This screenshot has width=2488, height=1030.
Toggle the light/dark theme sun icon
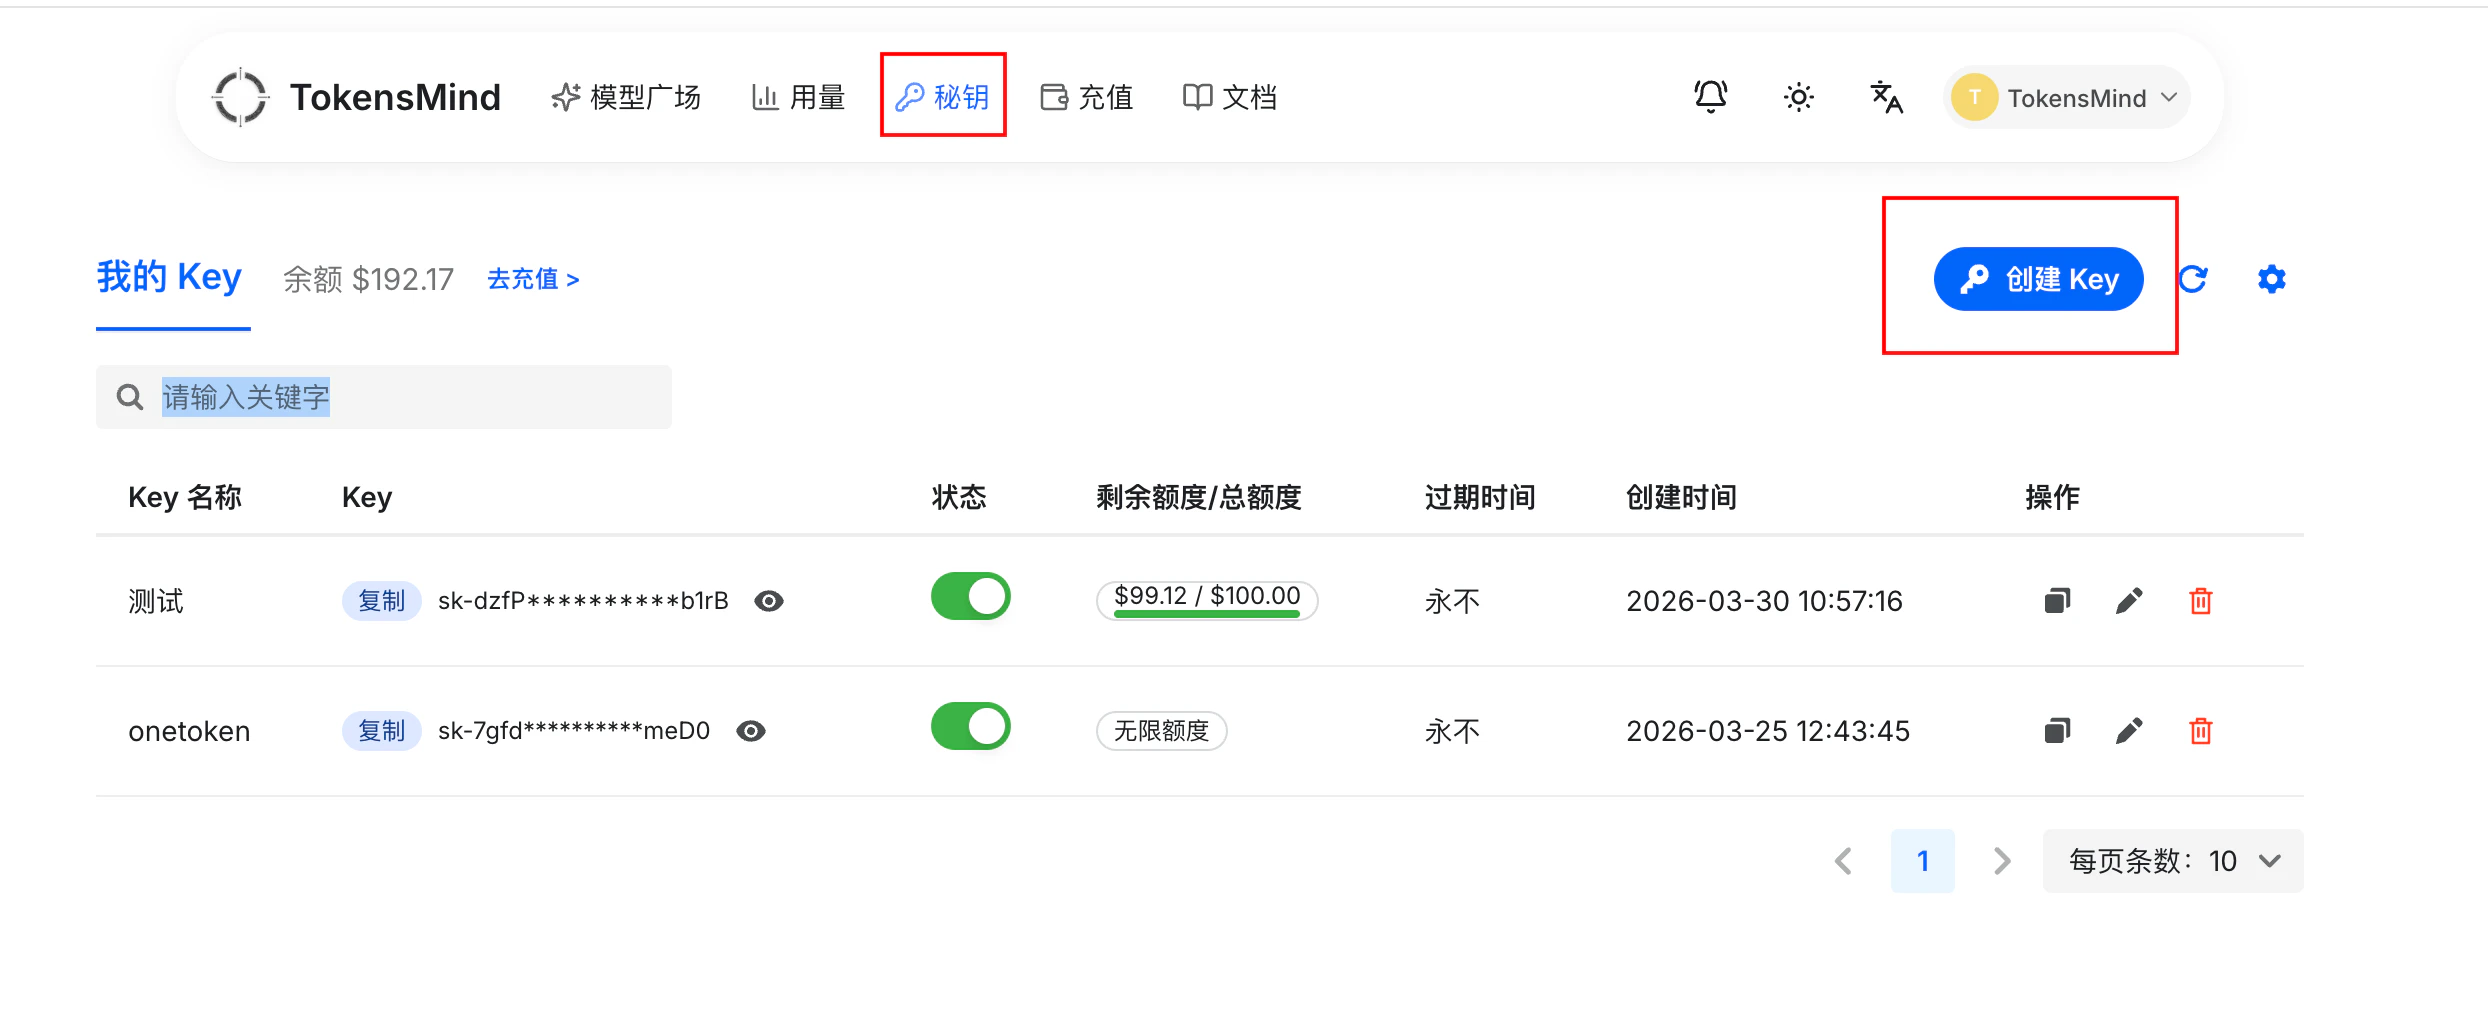click(x=1798, y=97)
